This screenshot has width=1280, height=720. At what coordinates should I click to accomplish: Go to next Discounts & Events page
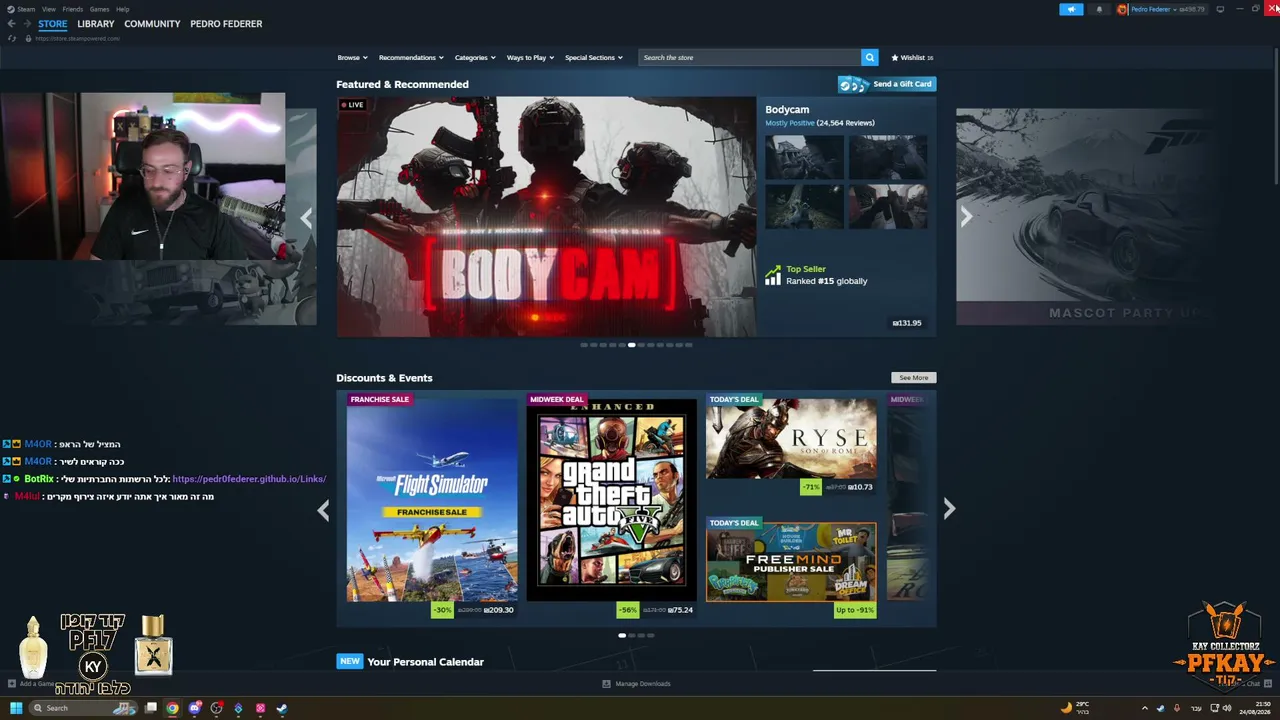(x=949, y=510)
